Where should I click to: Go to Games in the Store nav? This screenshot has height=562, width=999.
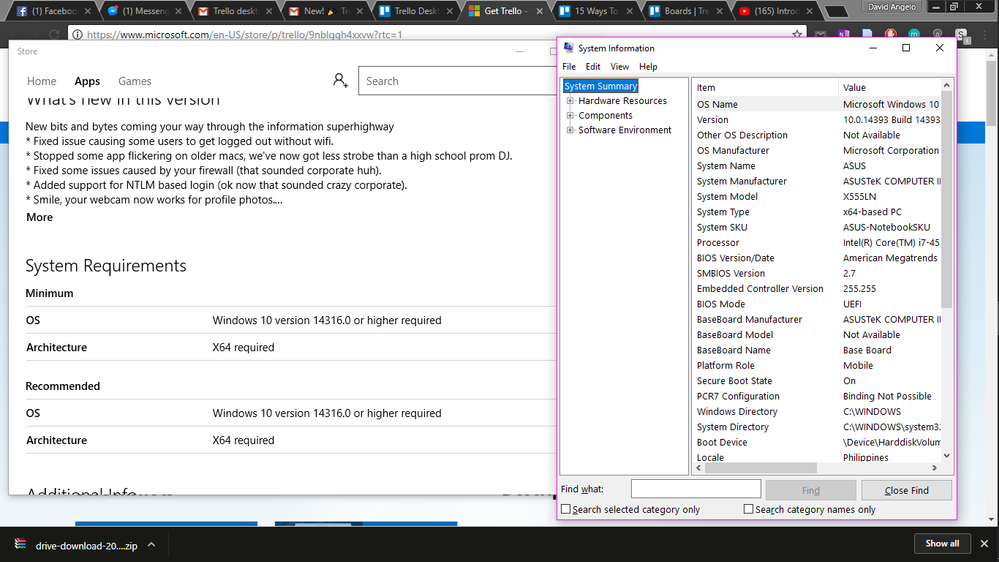(x=134, y=81)
